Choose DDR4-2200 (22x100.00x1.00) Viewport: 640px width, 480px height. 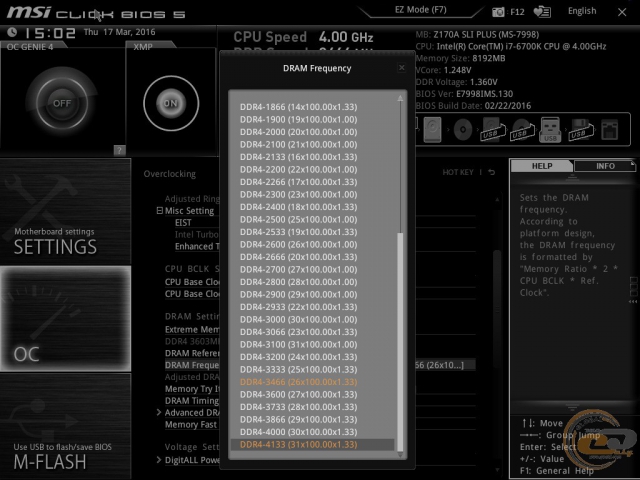(x=298, y=169)
